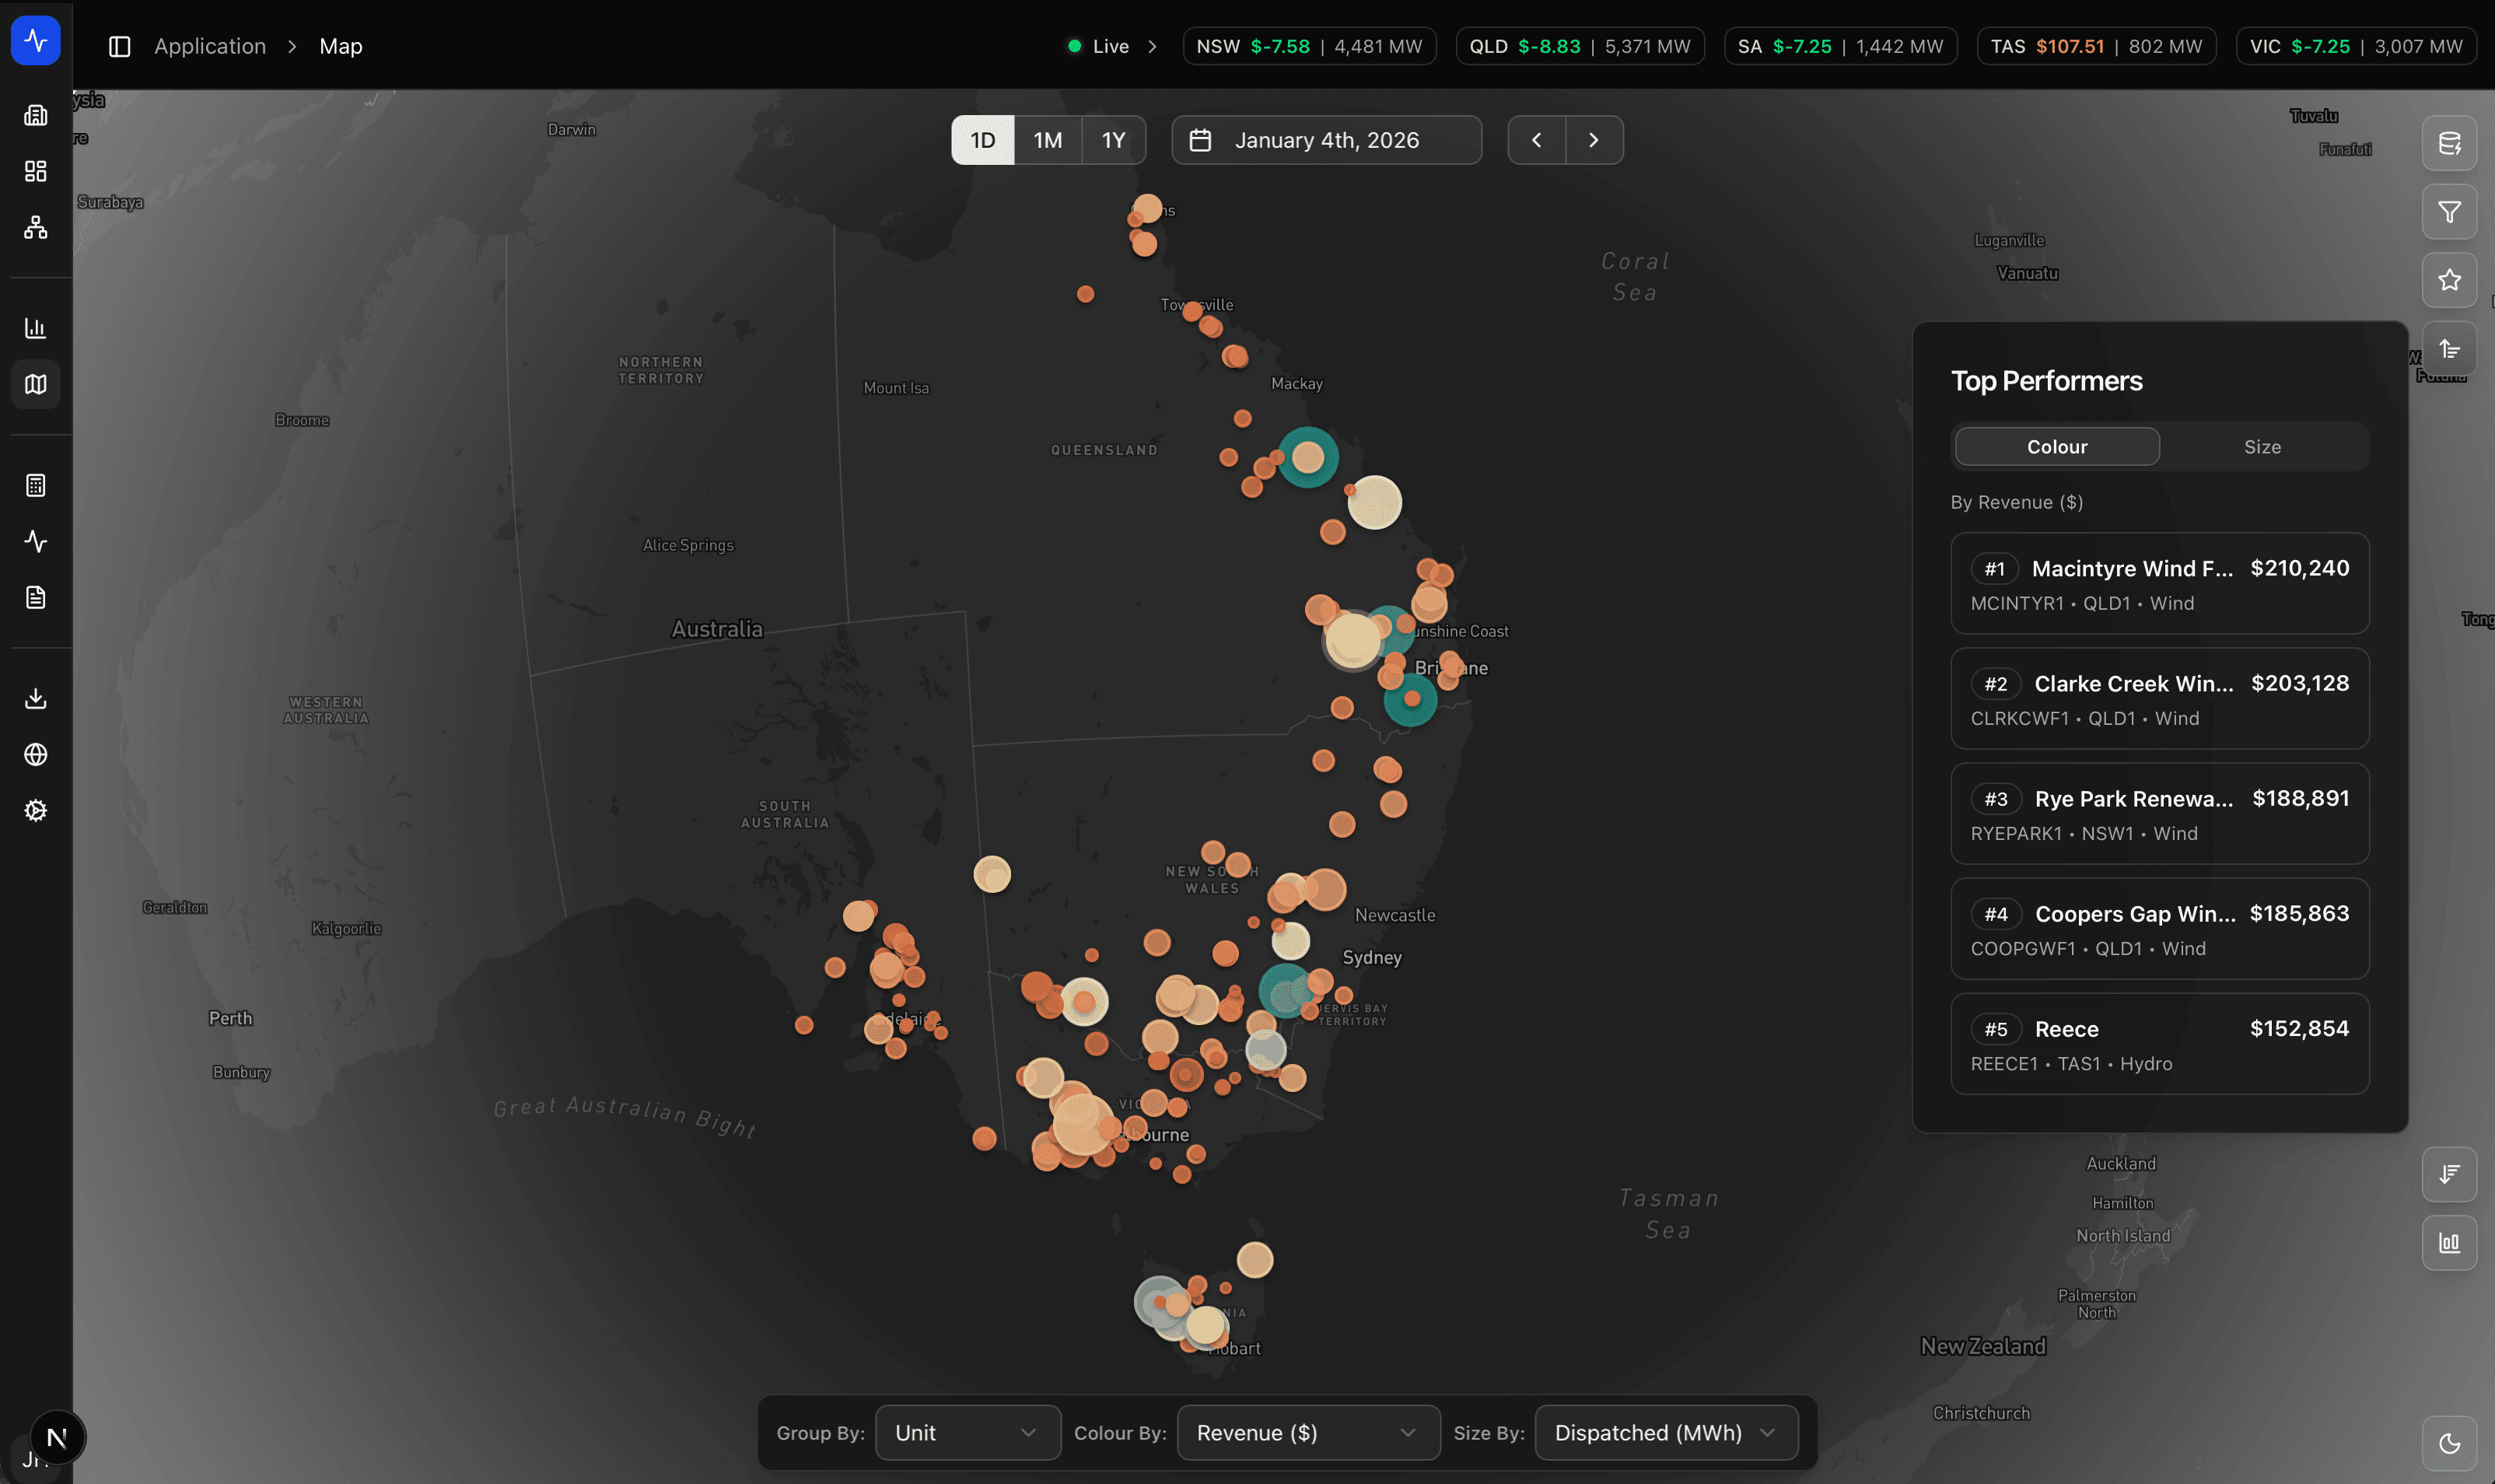Select the Macintyre Wind Farm performer card
The height and width of the screenshot is (1484, 2495).
coord(2158,584)
